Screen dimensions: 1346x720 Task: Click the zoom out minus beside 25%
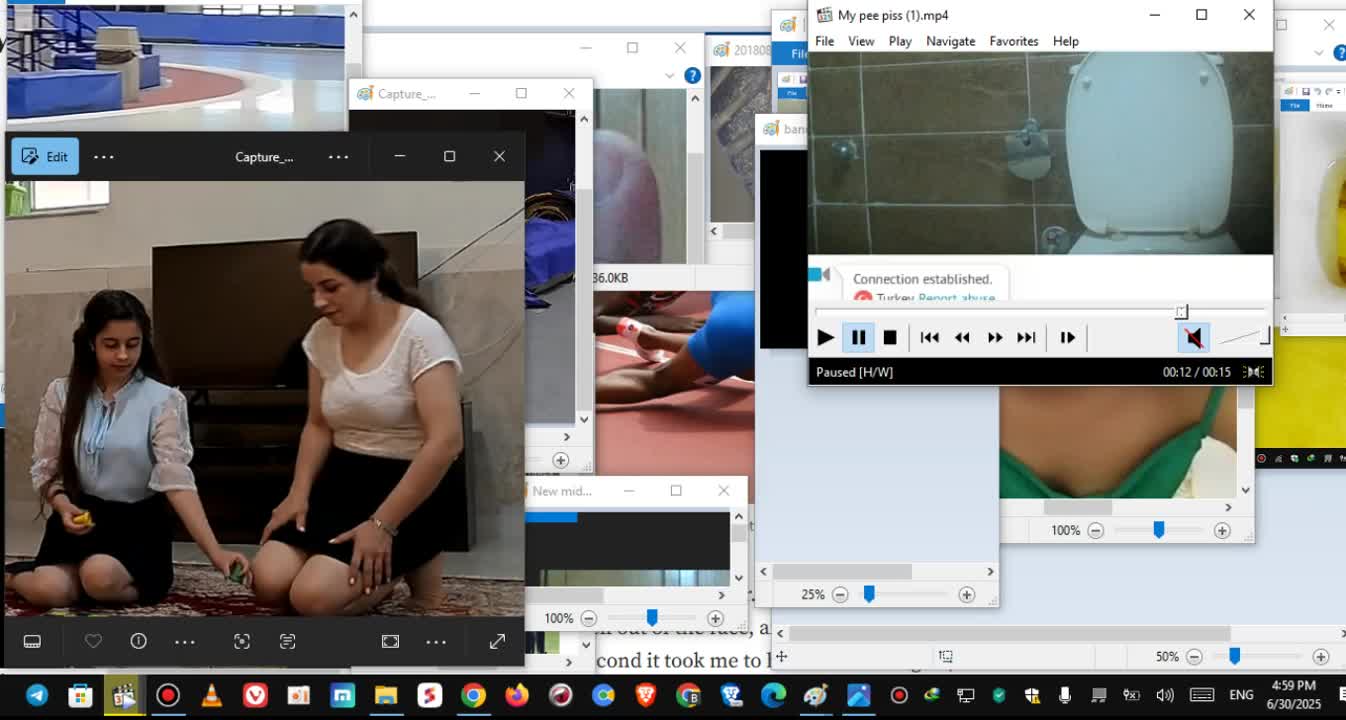tap(840, 595)
